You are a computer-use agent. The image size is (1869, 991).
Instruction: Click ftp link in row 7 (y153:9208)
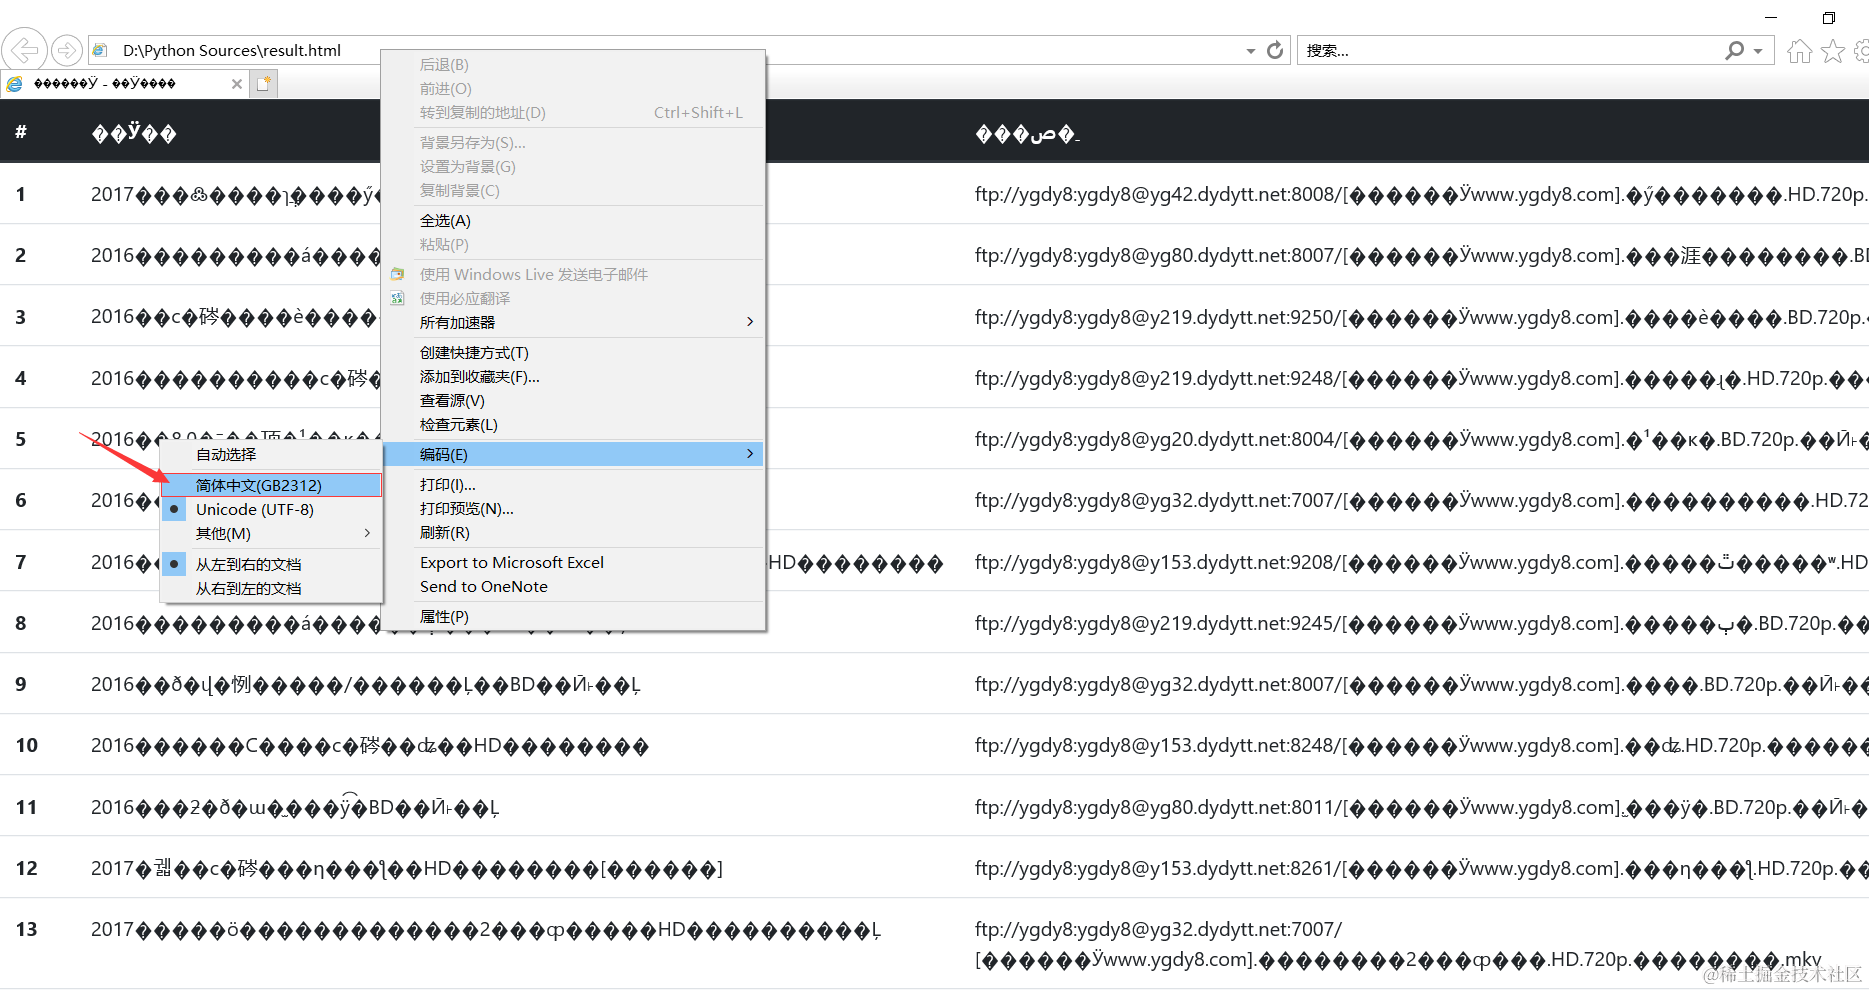click(1421, 562)
